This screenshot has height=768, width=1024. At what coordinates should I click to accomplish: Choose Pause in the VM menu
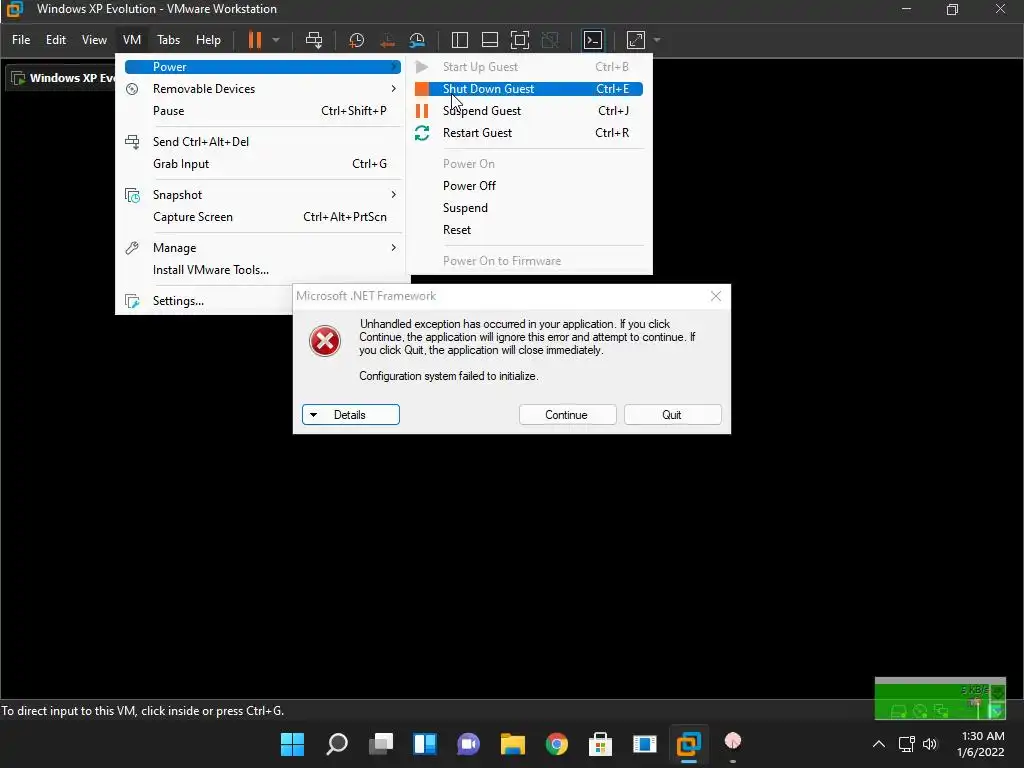[263, 111]
